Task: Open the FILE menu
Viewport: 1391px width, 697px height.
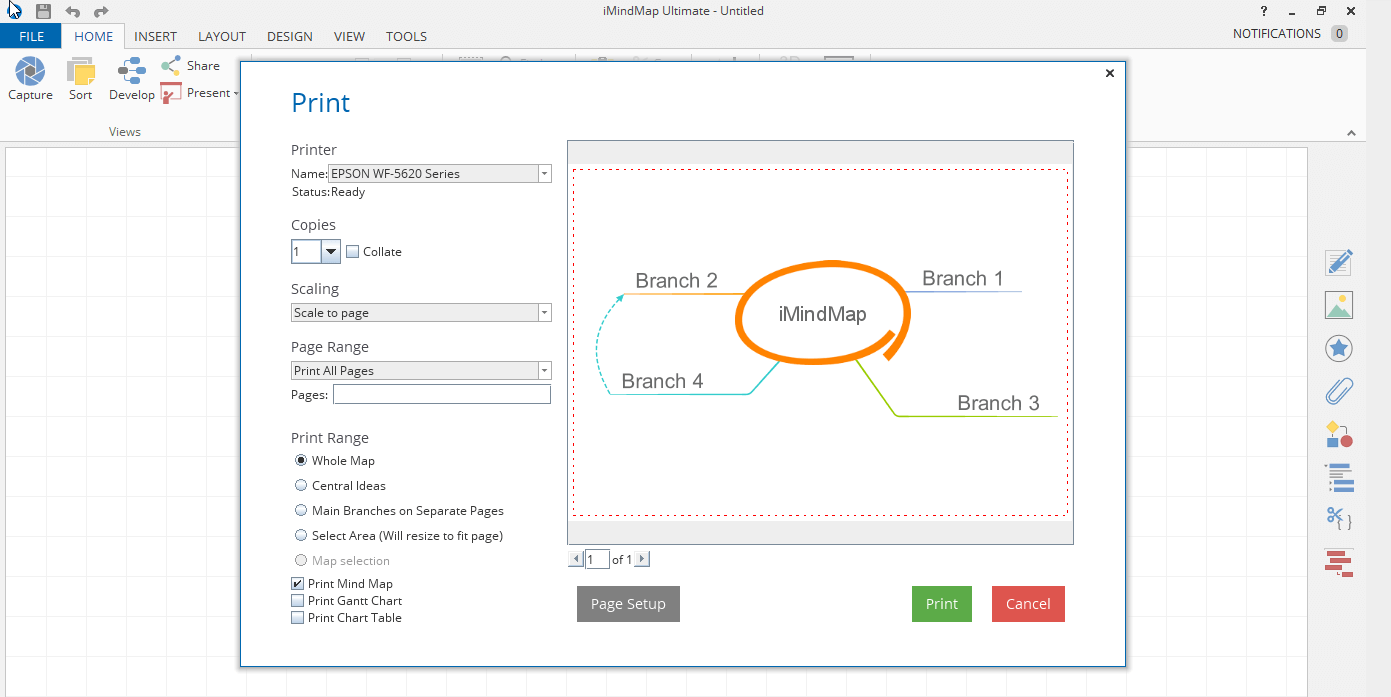Action: [31, 36]
